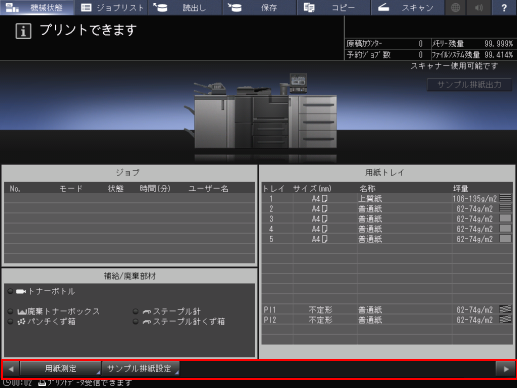The image size is (517, 388).
Task: Open the 保存 tab
Action: coord(259,7)
